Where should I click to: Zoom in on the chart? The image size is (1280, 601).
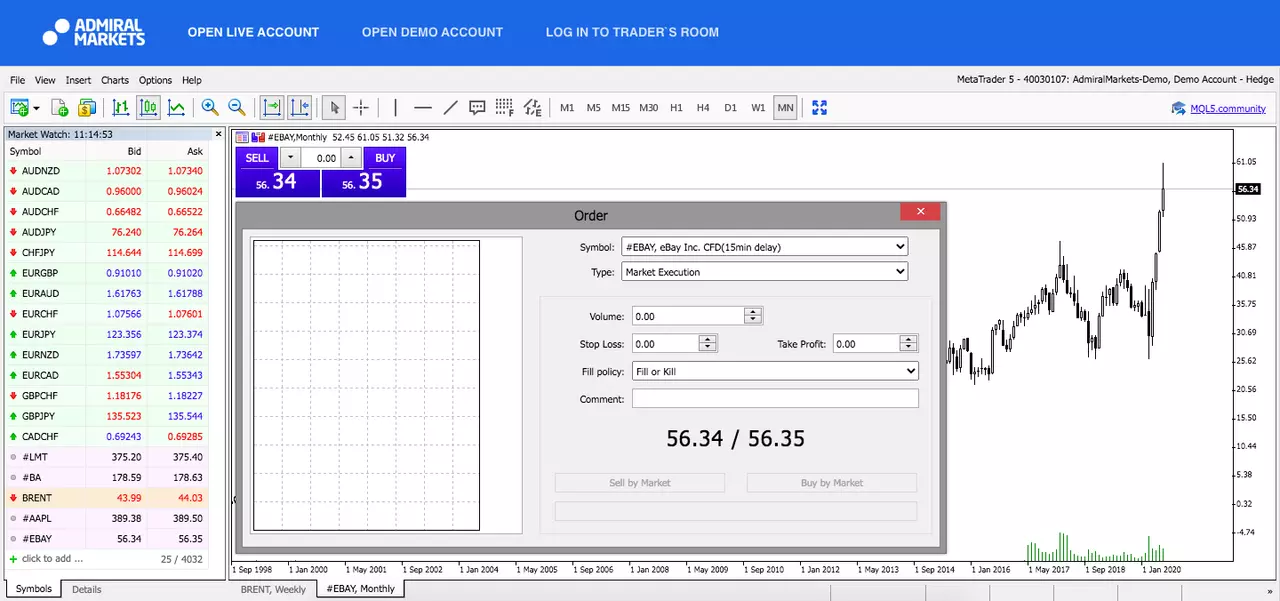pos(210,108)
